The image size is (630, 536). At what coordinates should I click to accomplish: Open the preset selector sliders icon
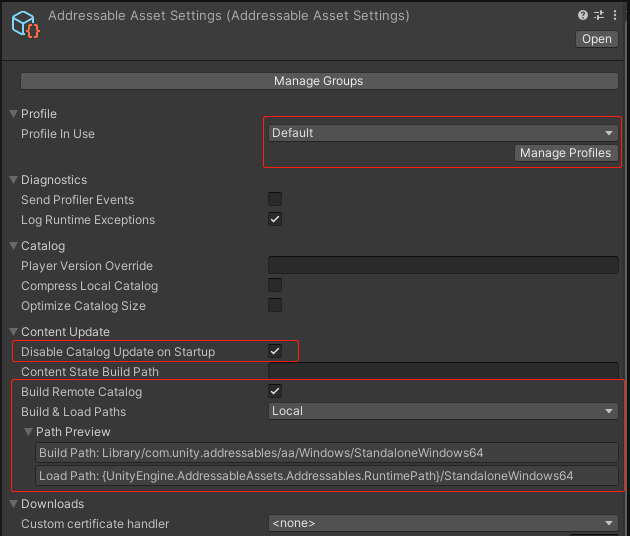point(599,15)
